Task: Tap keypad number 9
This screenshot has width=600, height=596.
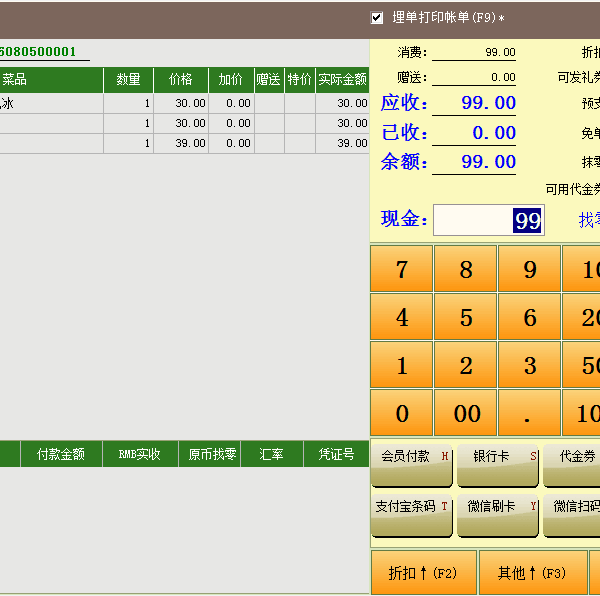Action: point(530,269)
